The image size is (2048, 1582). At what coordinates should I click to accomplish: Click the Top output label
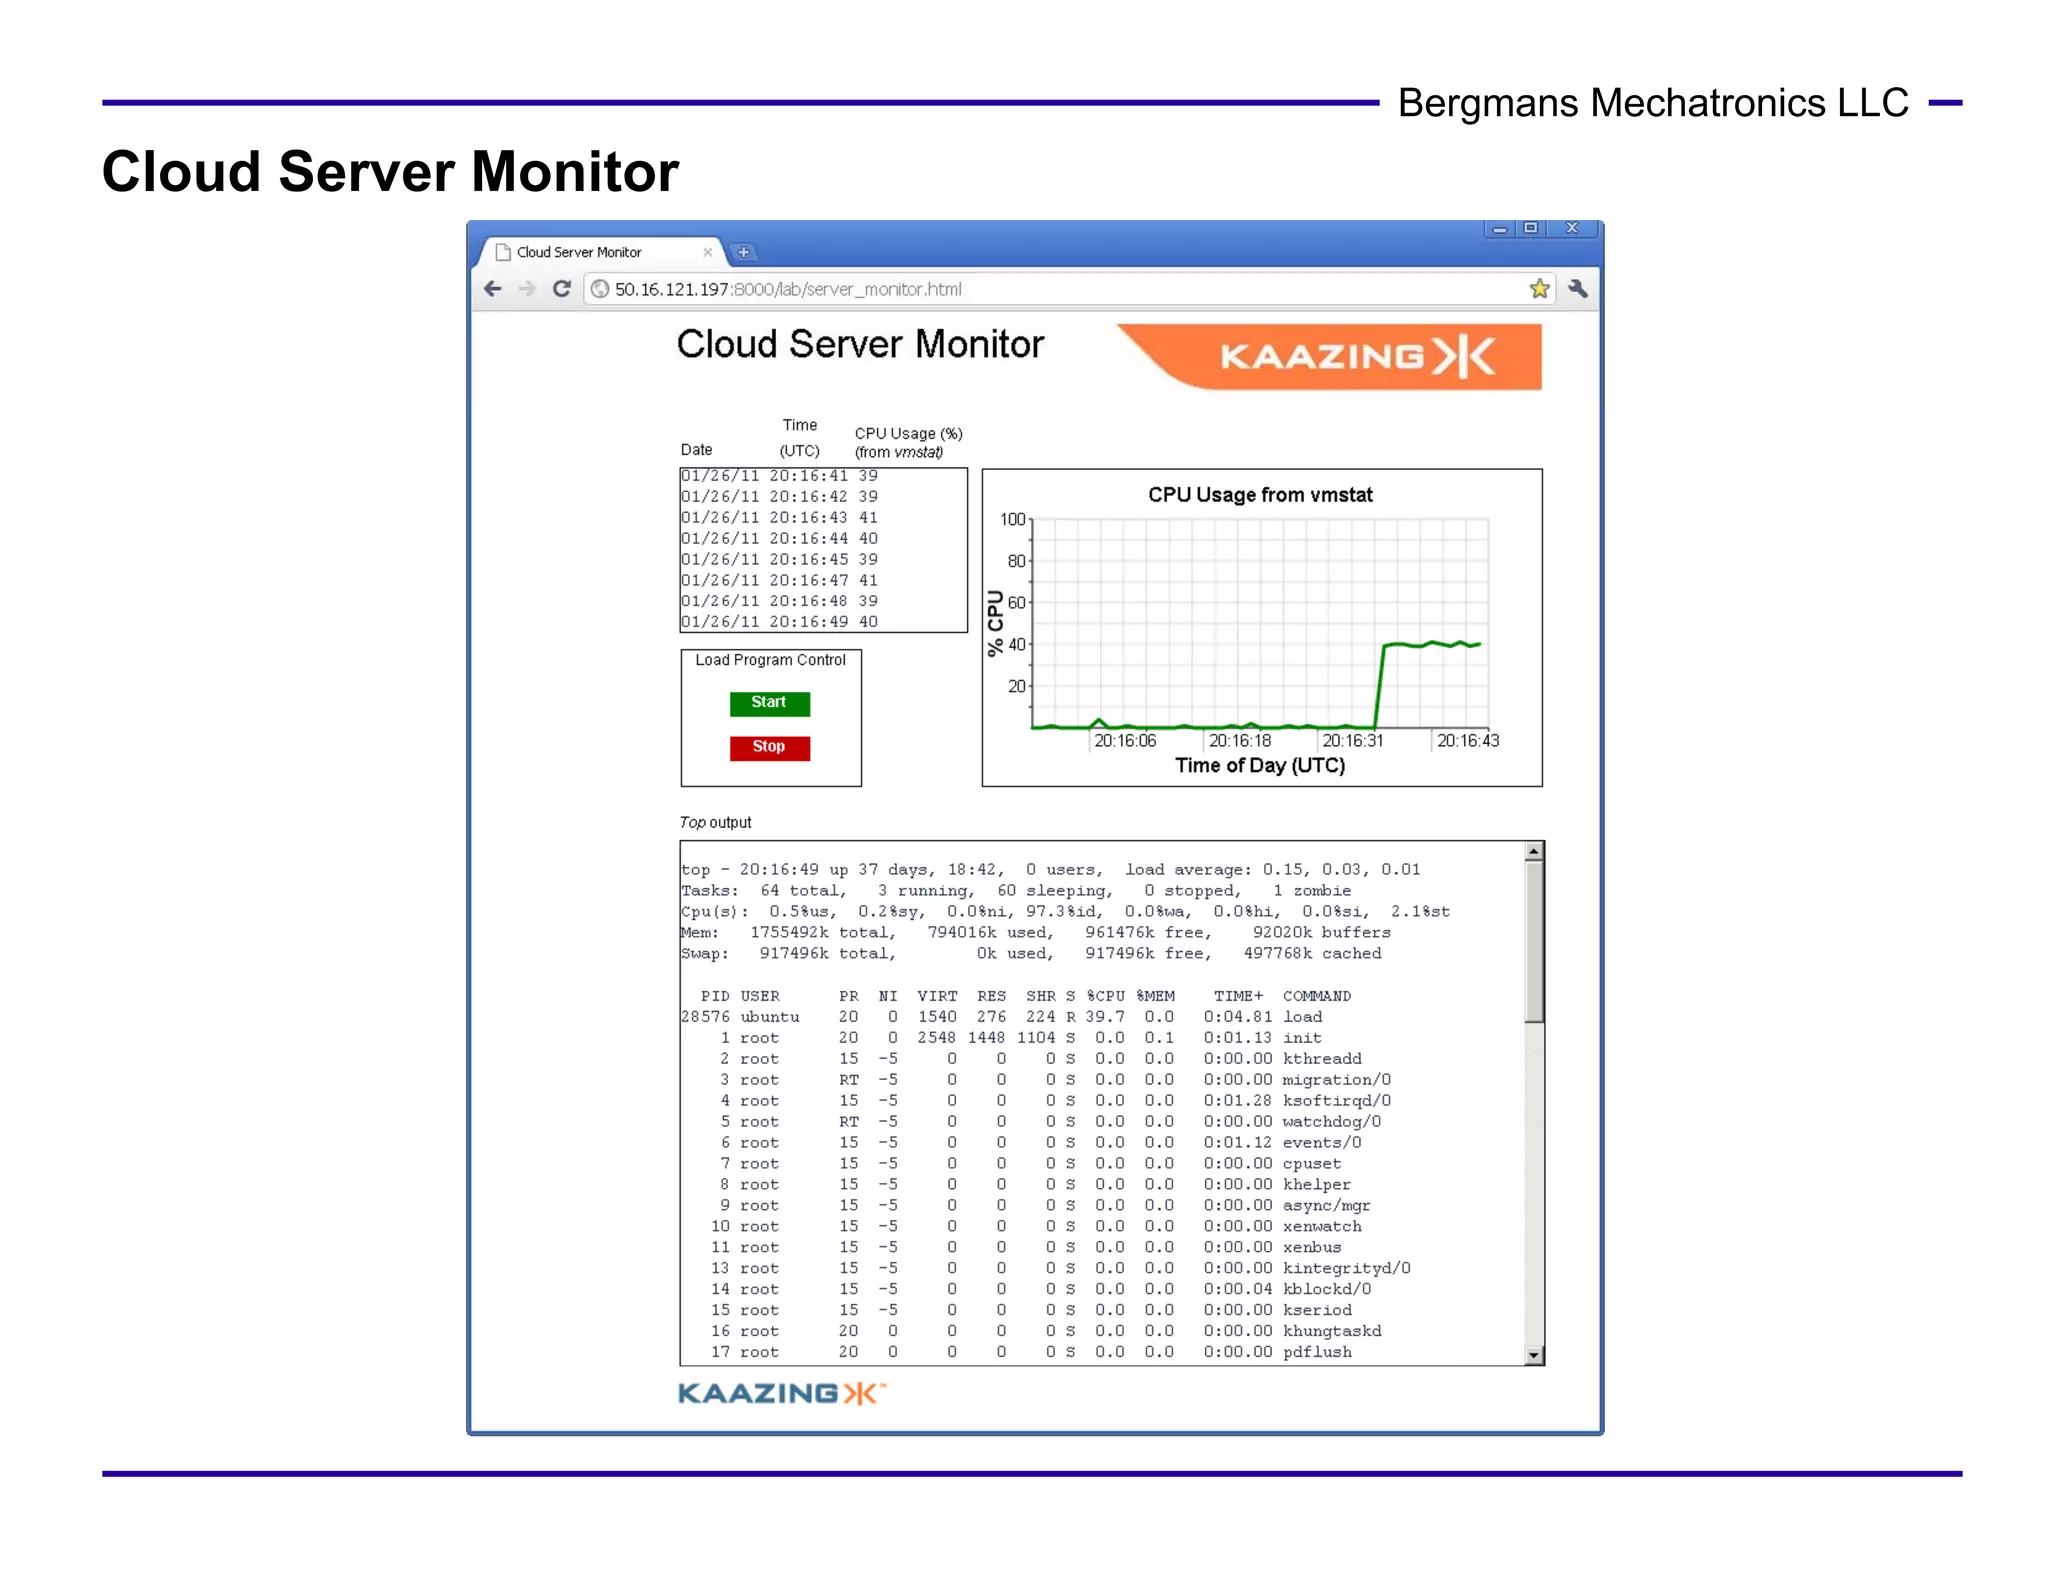click(715, 822)
